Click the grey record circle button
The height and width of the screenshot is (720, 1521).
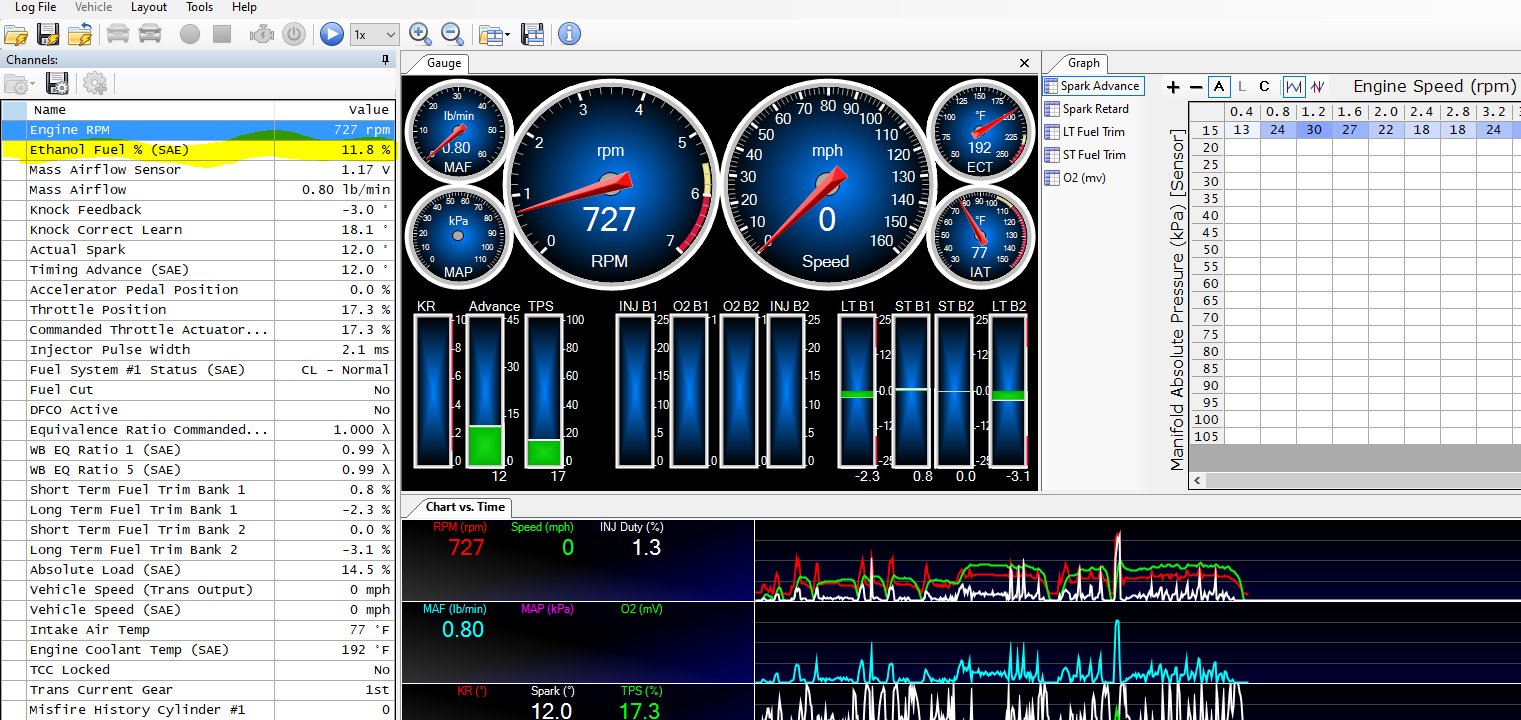point(190,34)
